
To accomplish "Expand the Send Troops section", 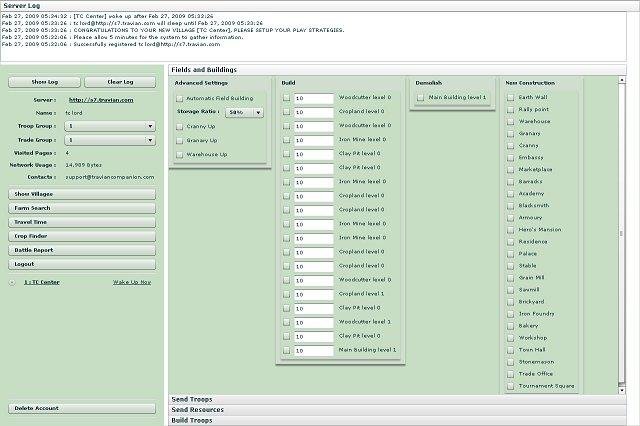I will pos(397,399).
